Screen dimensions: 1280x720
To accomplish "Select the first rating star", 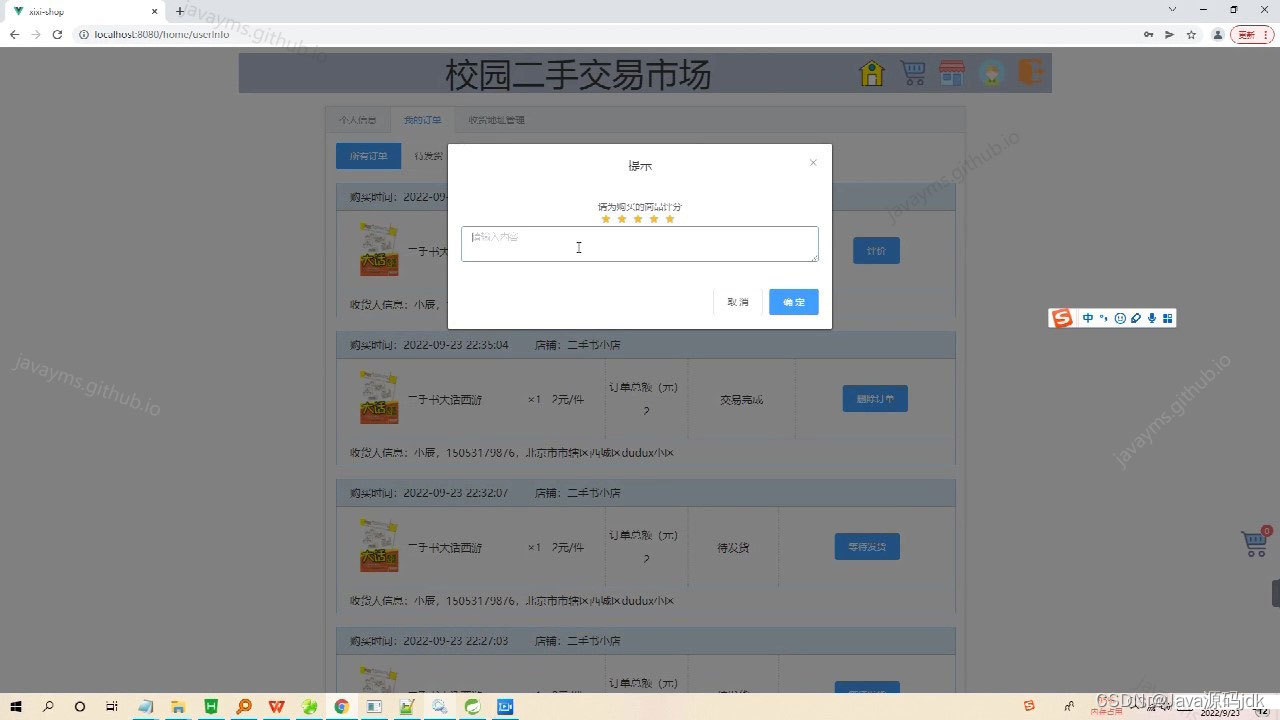I will [606, 219].
